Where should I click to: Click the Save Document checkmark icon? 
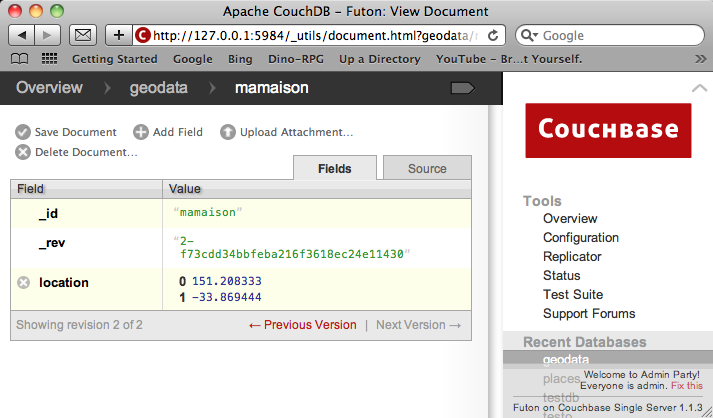click(22, 132)
